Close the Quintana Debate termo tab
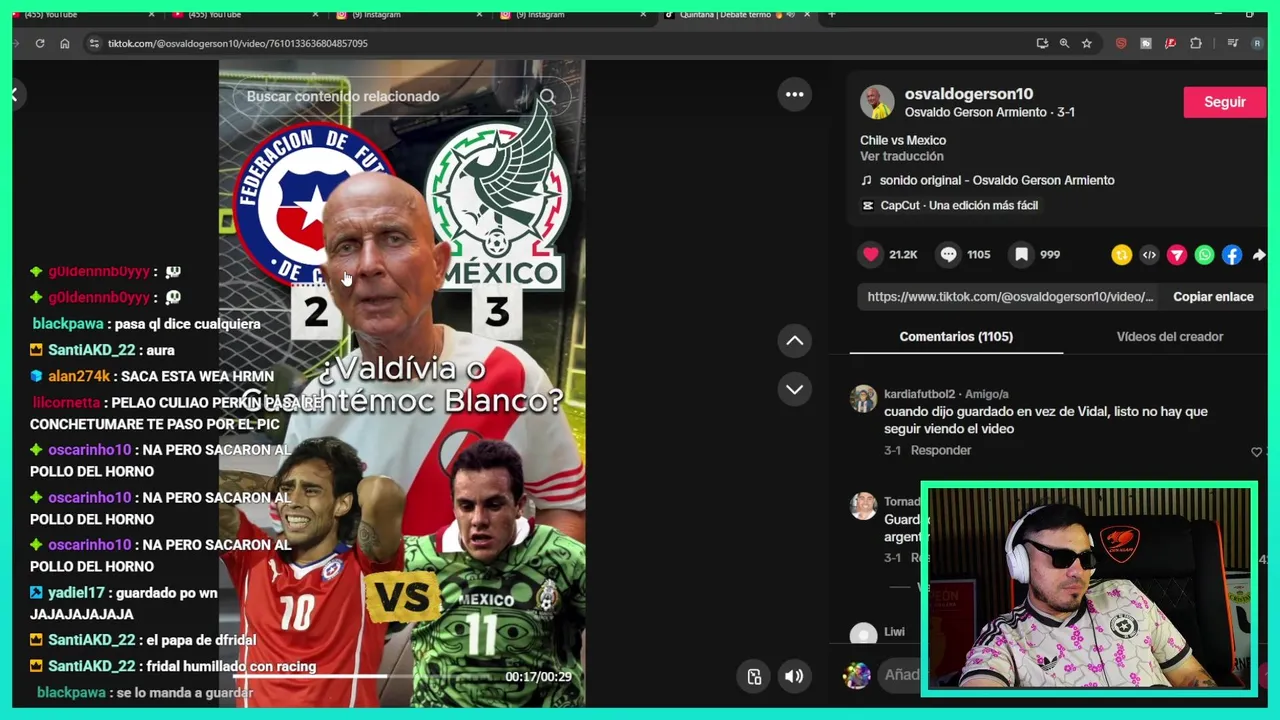Screen dimensions: 1280x720 [x=805, y=14]
